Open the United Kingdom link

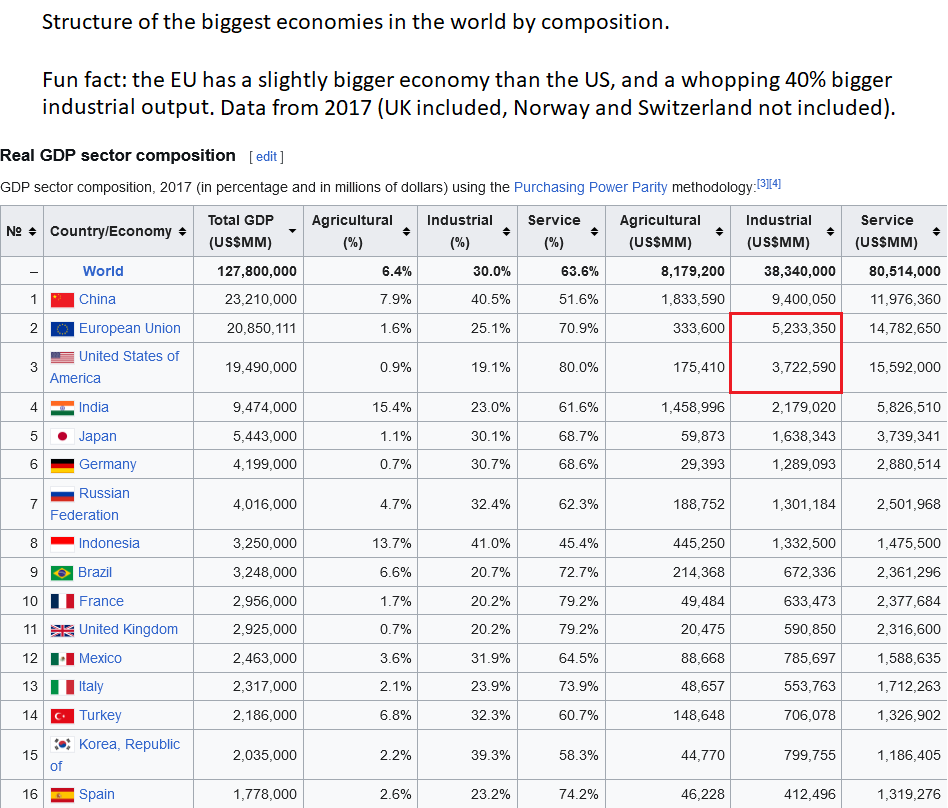(x=128, y=630)
